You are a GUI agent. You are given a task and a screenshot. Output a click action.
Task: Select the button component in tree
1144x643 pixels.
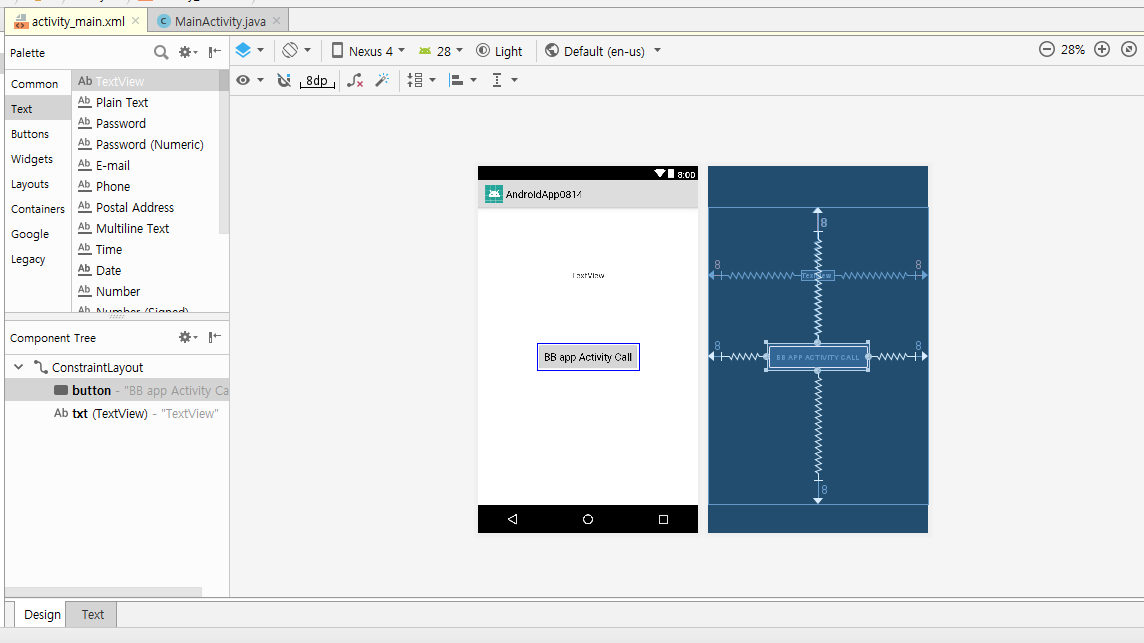point(117,390)
